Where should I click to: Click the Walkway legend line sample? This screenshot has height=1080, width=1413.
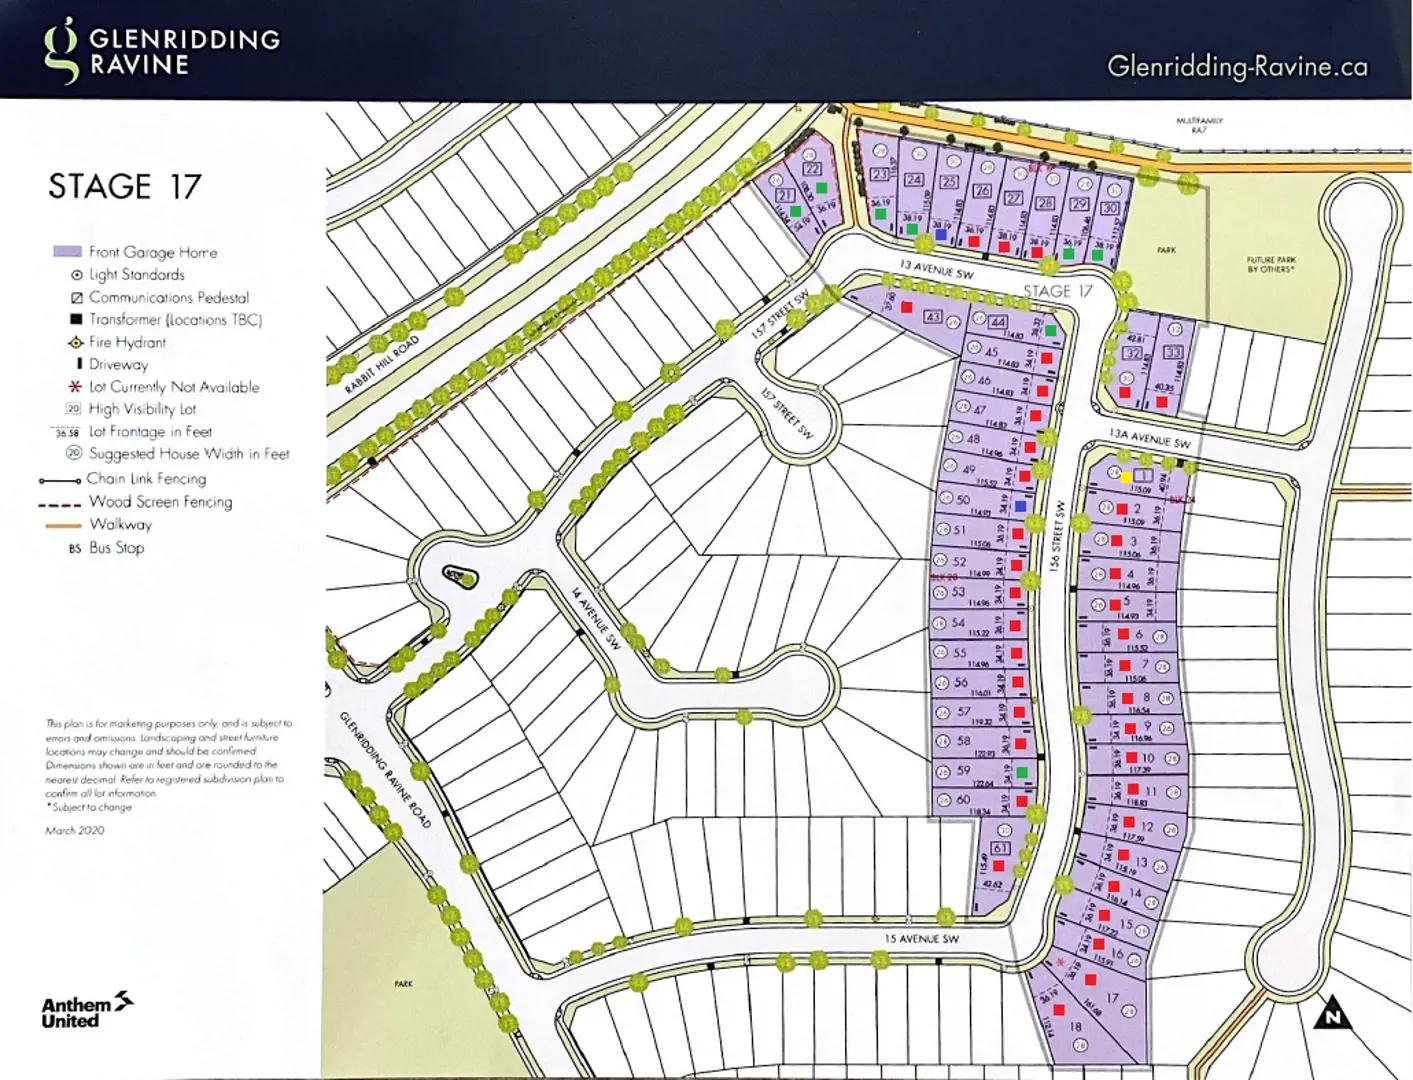(60, 525)
